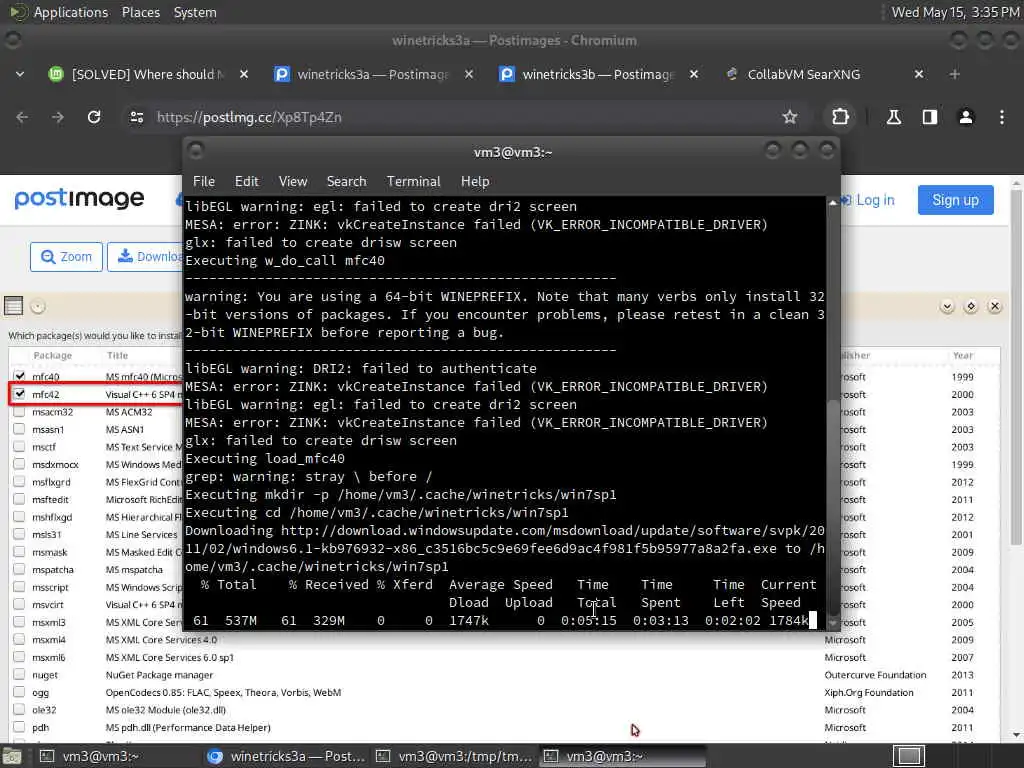Click Log in link
The image size is (1024, 768).
point(868,200)
